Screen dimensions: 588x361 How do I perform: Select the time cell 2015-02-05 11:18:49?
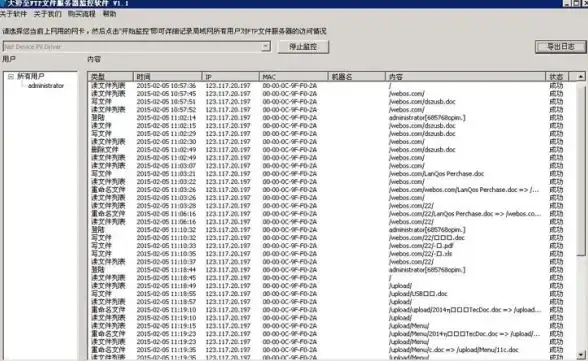click(x=166, y=286)
